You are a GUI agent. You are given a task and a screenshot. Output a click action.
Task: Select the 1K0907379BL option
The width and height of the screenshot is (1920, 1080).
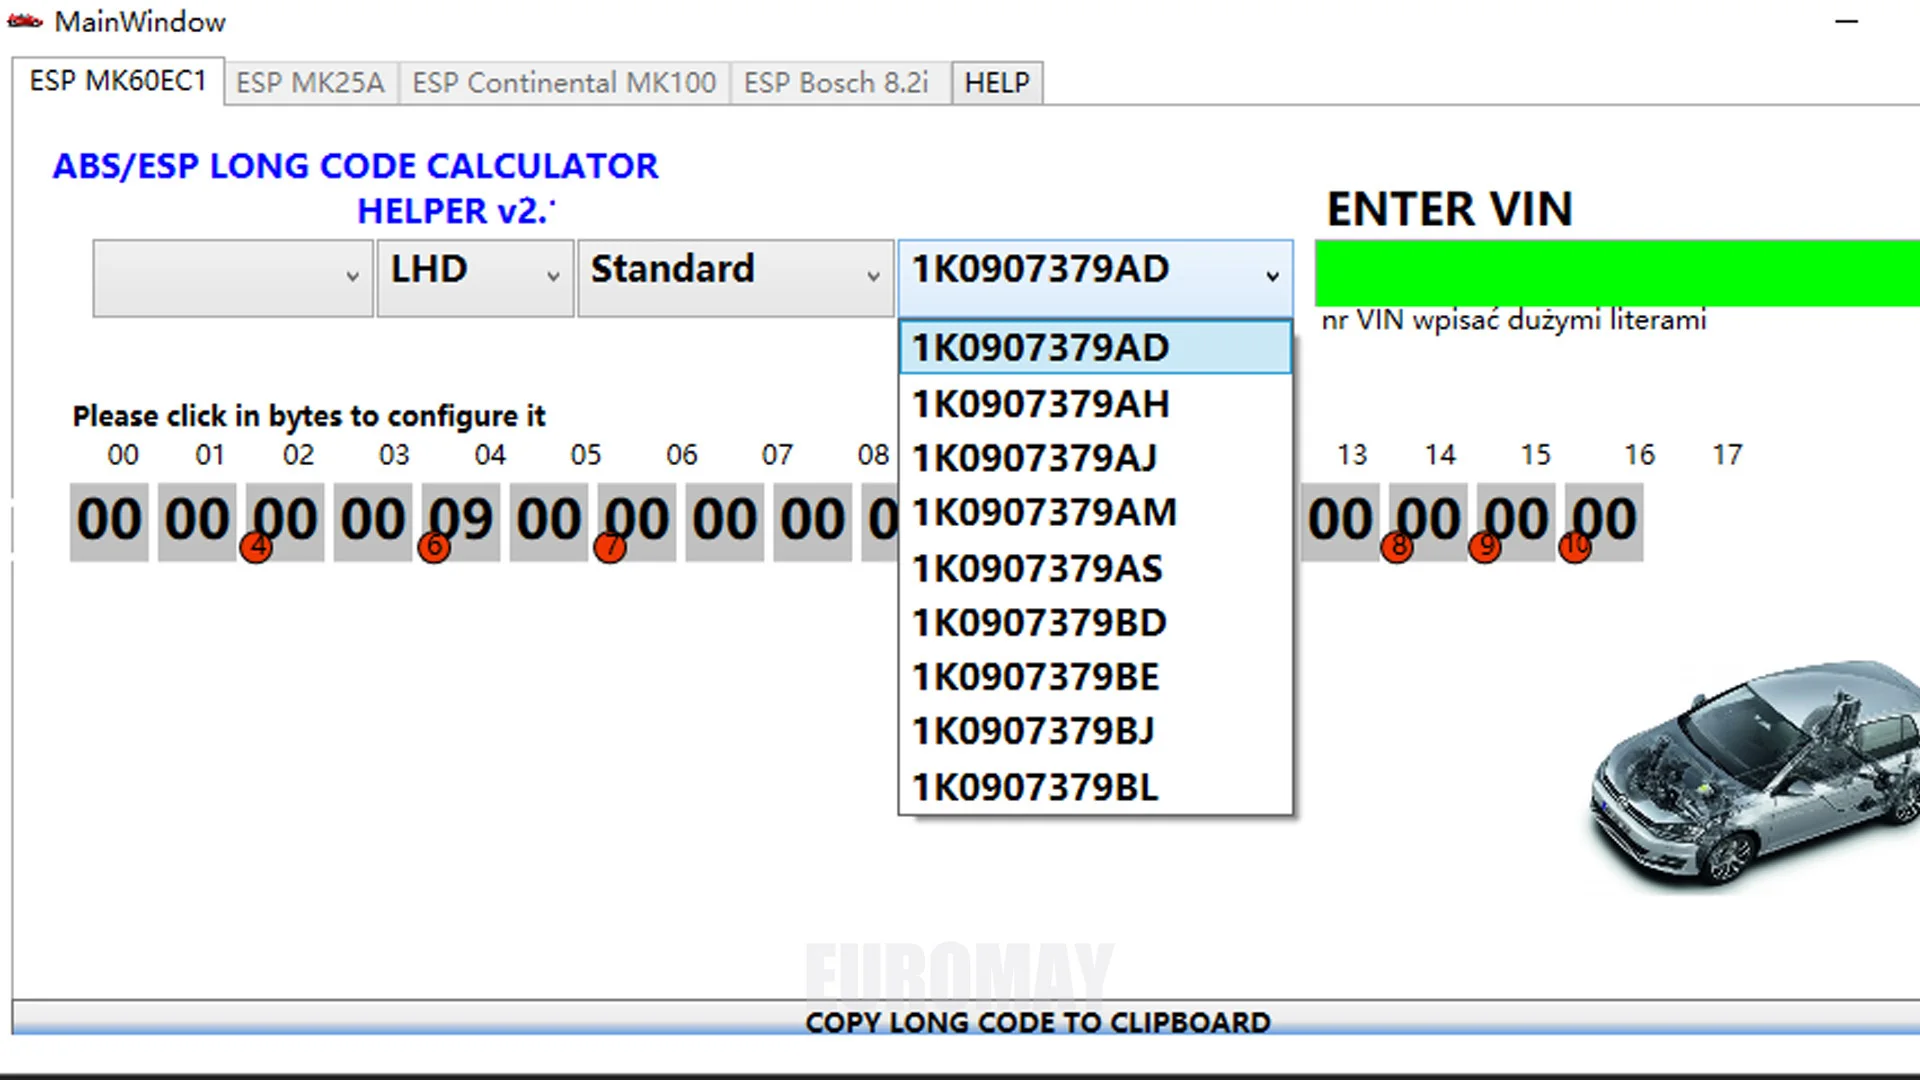pyautogui.click(x=1095, y=787)
